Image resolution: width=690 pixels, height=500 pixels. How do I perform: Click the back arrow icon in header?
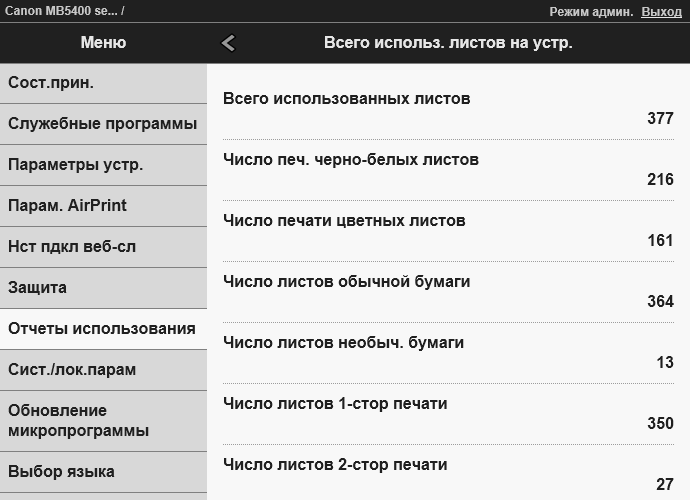(228, 43)
